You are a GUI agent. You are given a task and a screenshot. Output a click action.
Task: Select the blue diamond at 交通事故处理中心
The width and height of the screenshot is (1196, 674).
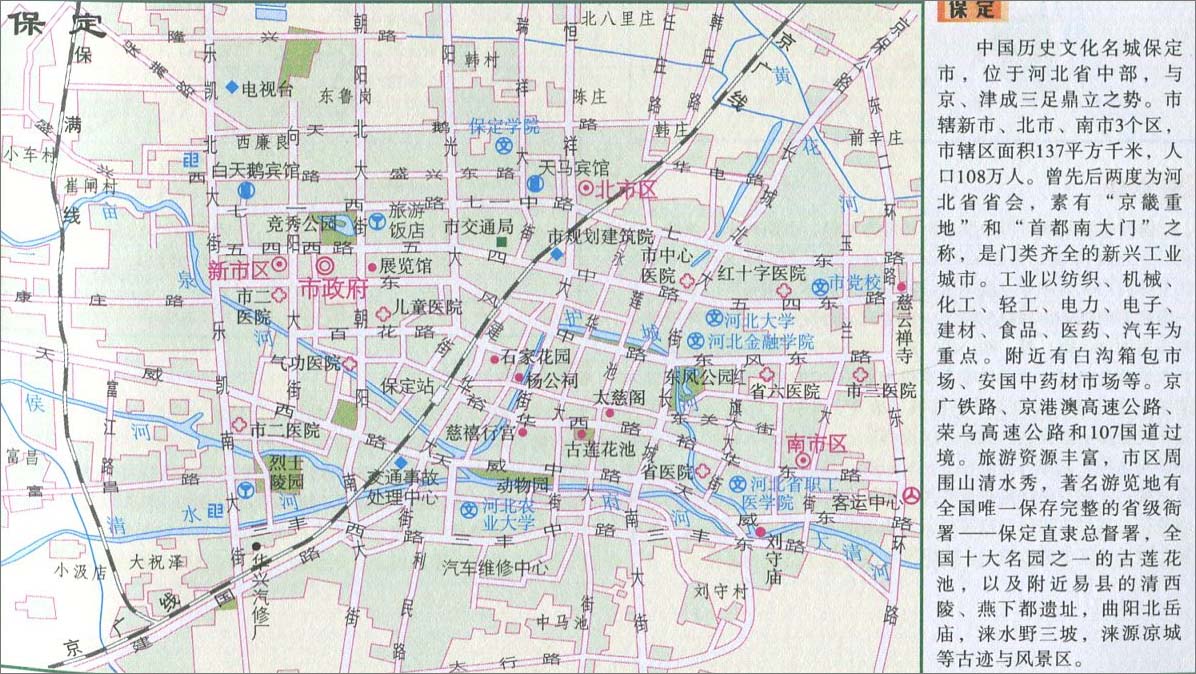(x=400, y=463)
